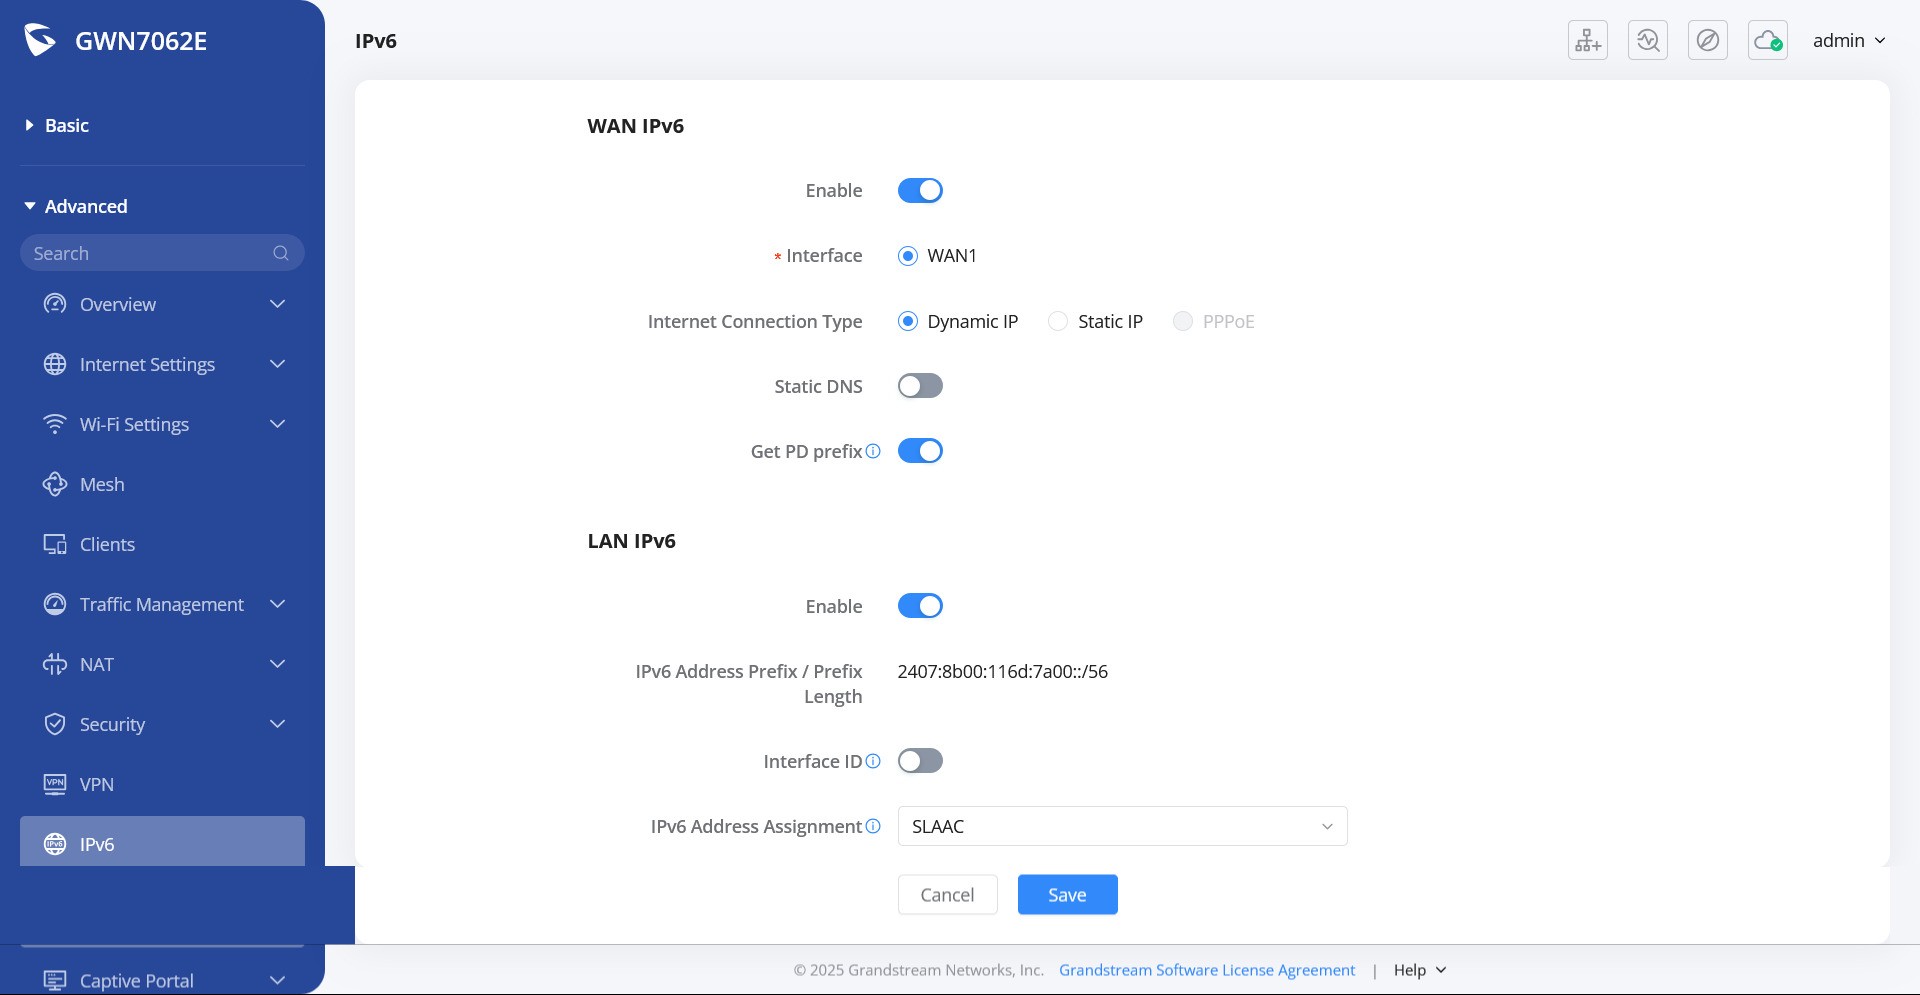Click the cloud connection status icon
The image size is (1920, 995).
coord(1767,41)
